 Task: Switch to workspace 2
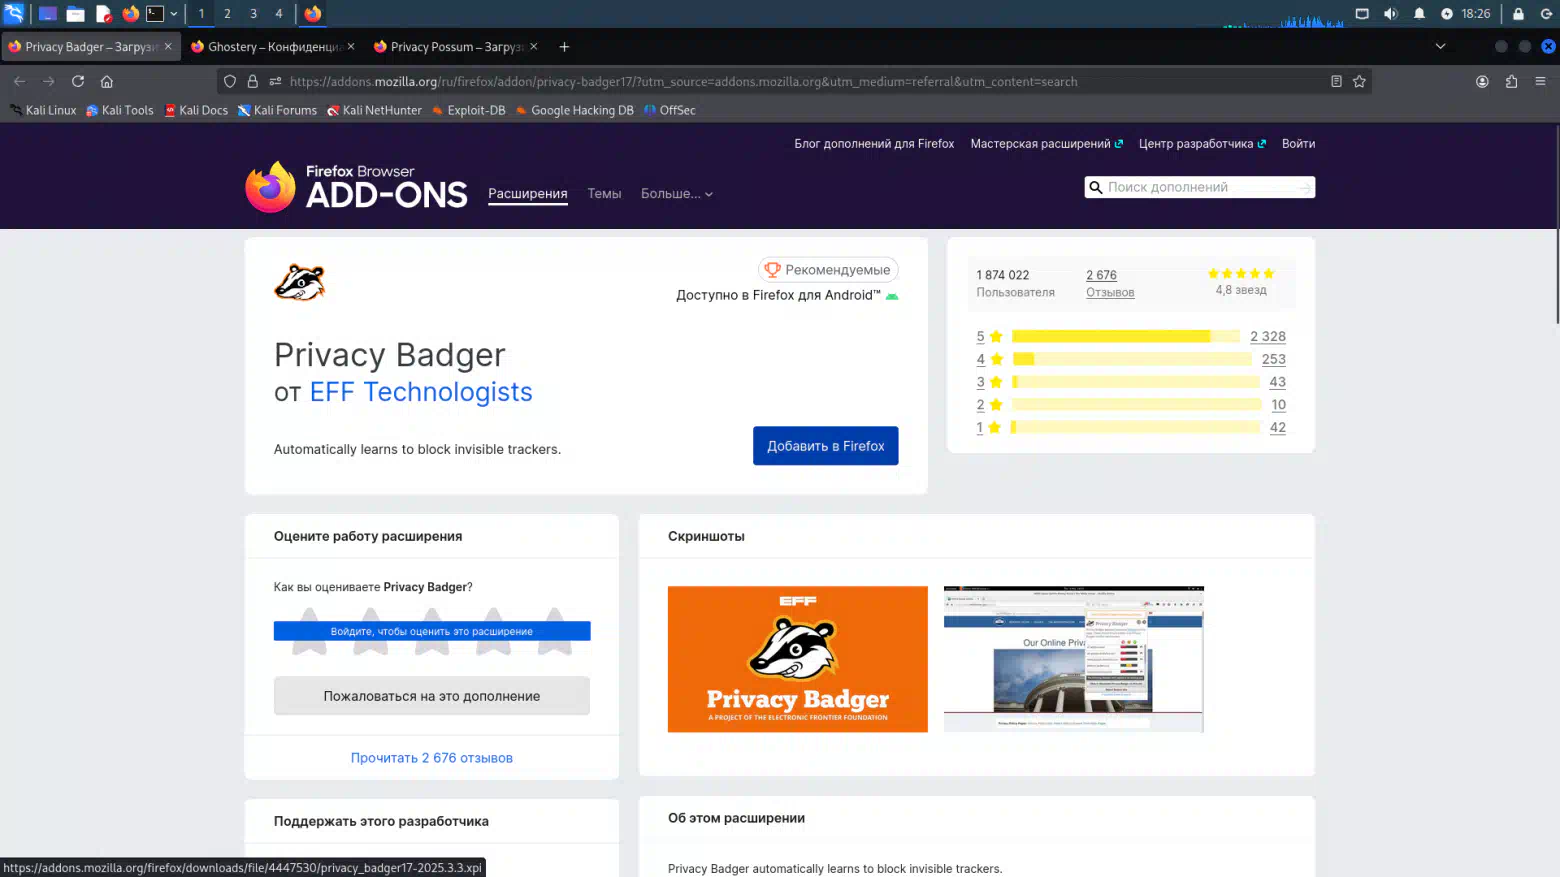tap(227, 14)
